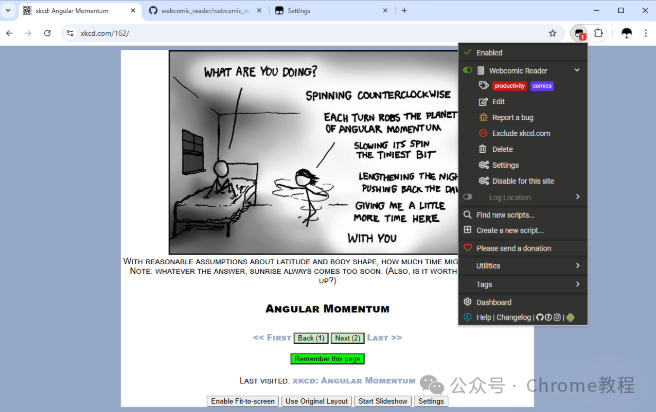Follow the Last >> link
The width and height of the screenshot is (656, 412).
(x=384, y=338)
